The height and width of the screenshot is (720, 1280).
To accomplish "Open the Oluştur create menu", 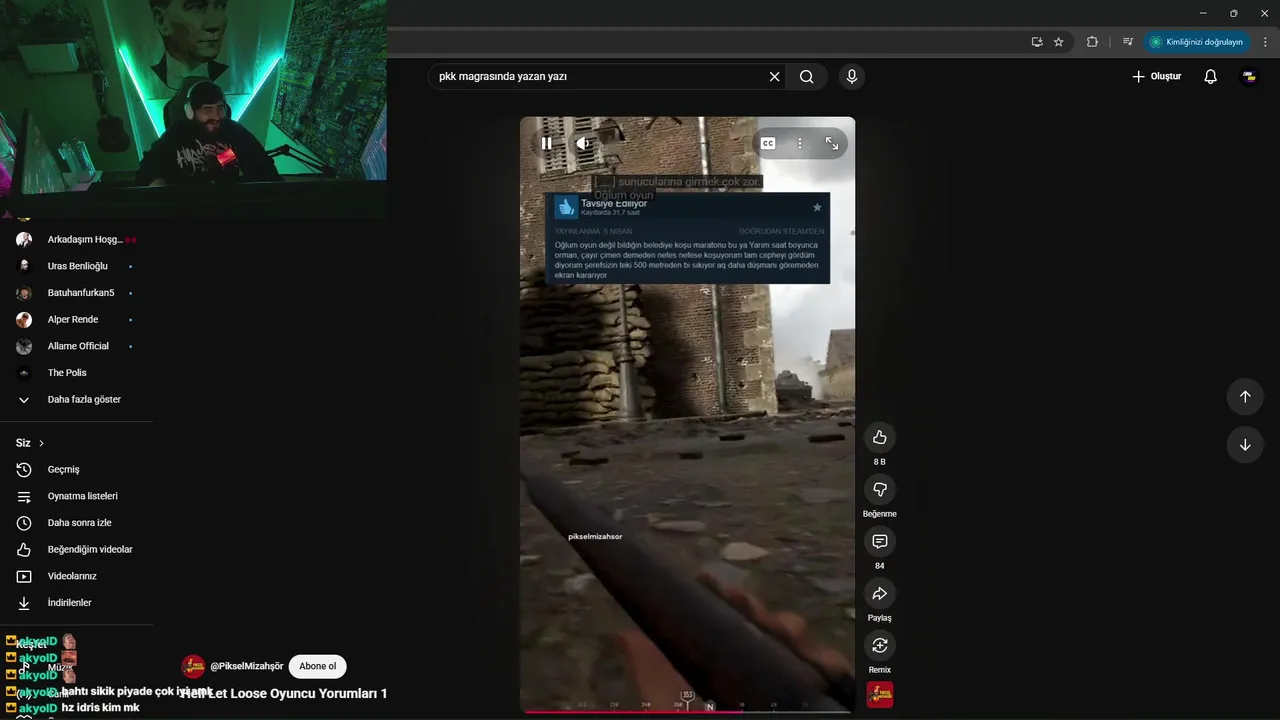I will [1157, 76].
